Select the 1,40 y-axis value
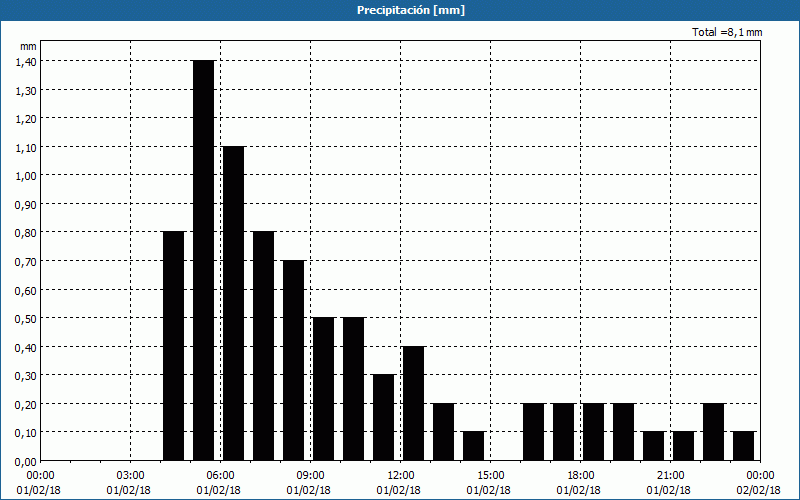Screen dimensions: 800x500 click(x=26, y=61)
